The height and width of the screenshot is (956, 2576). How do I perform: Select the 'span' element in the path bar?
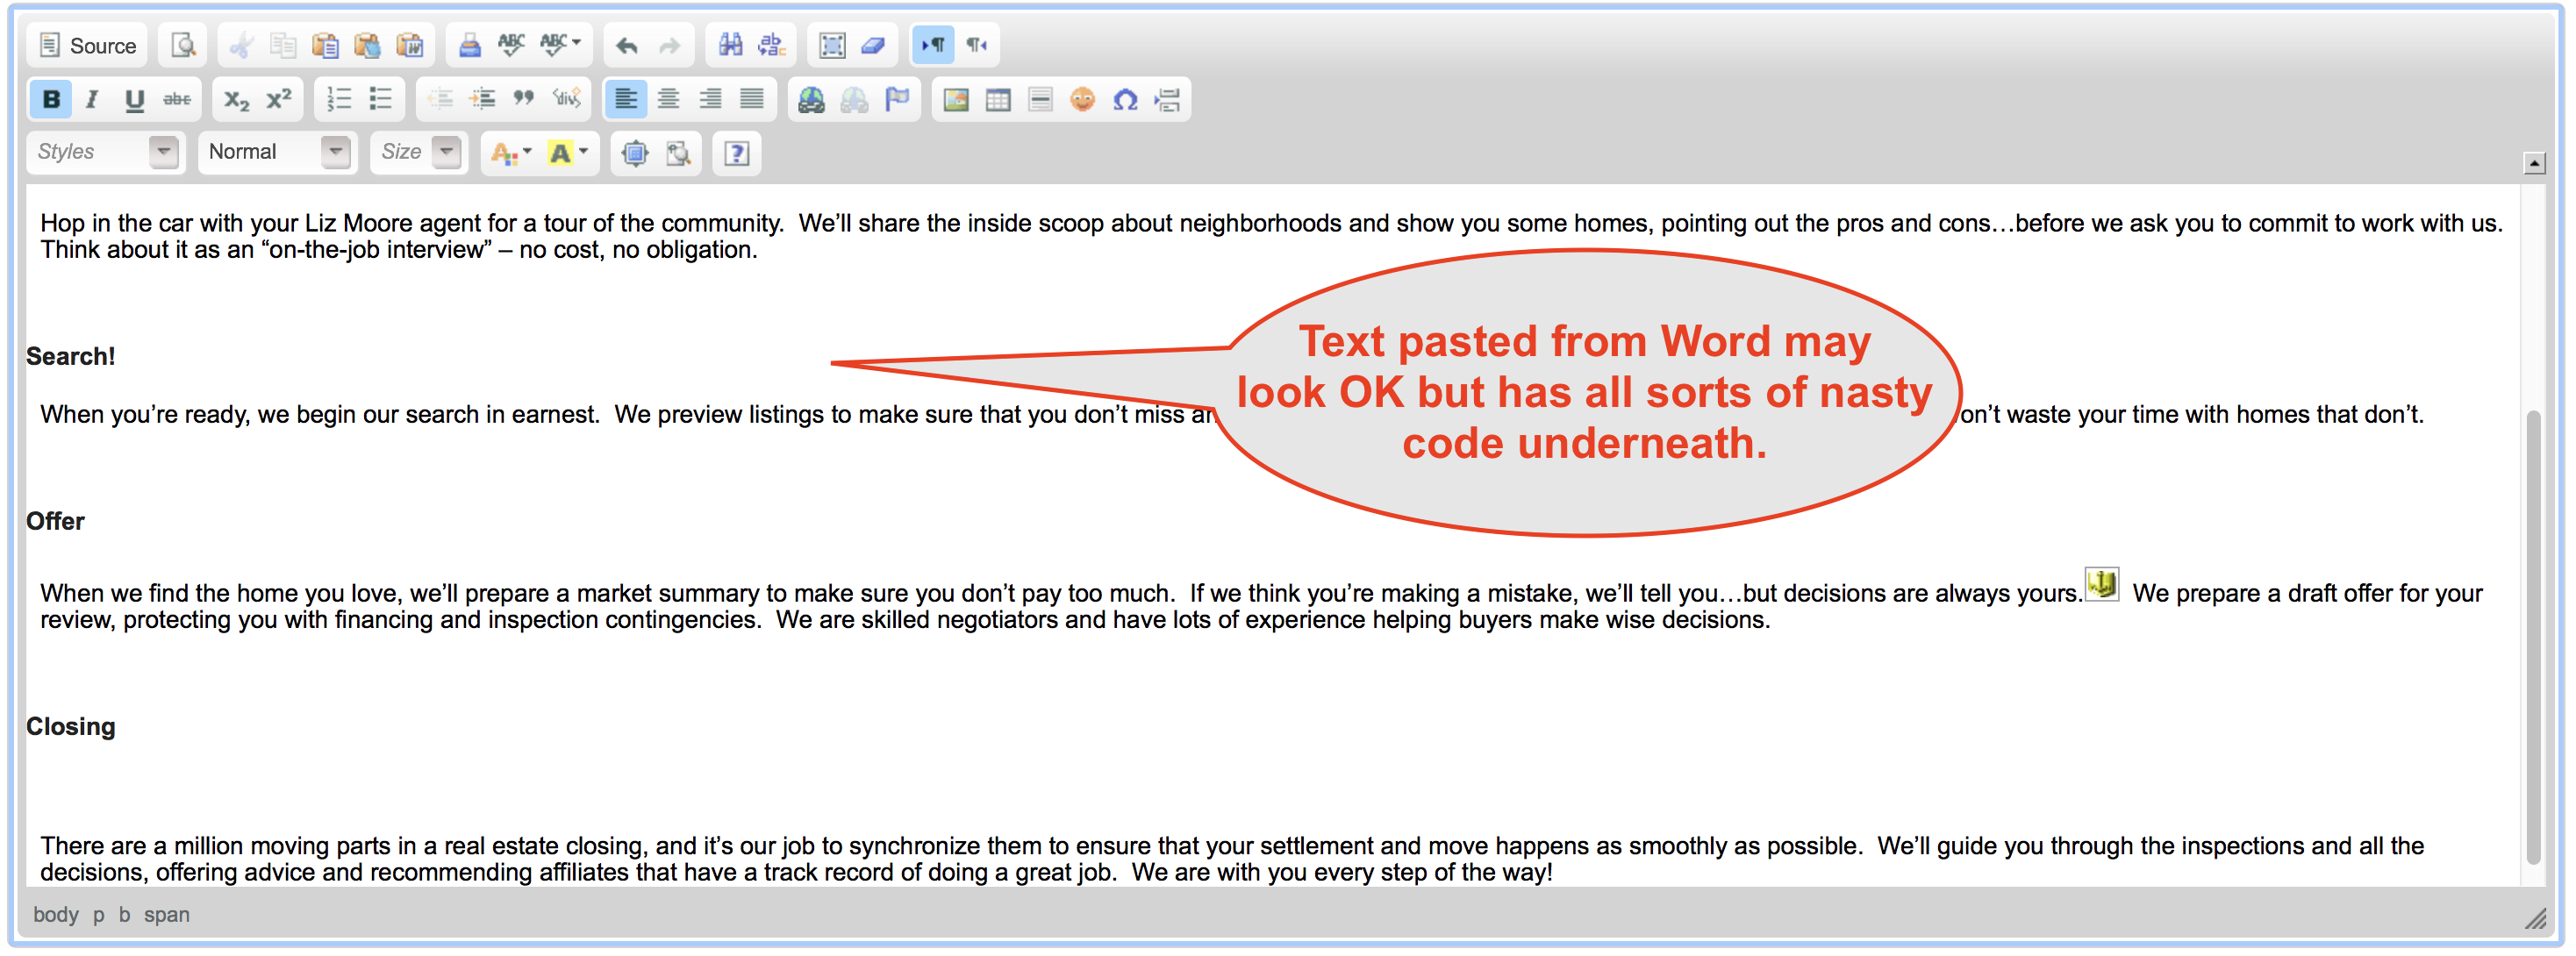pyautogui.click(x=167, y=914)
